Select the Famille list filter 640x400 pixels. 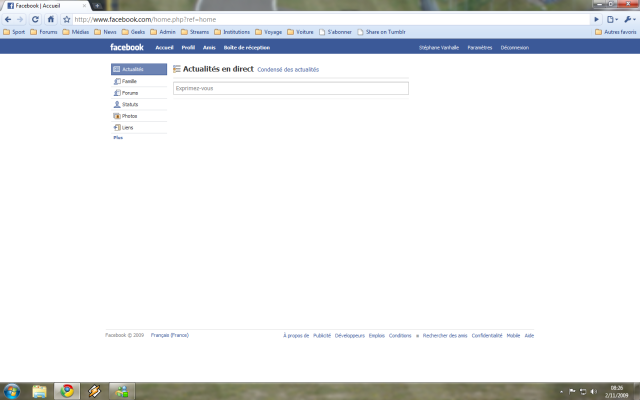click(139, 81)
